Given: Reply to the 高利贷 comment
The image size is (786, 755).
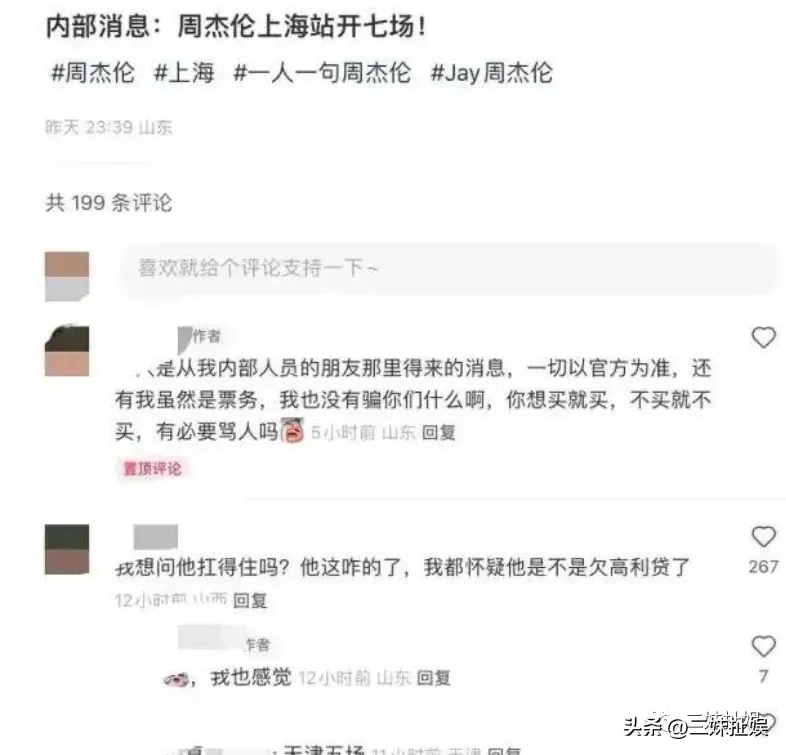Looking at the screenshot, I should point(250,600).
